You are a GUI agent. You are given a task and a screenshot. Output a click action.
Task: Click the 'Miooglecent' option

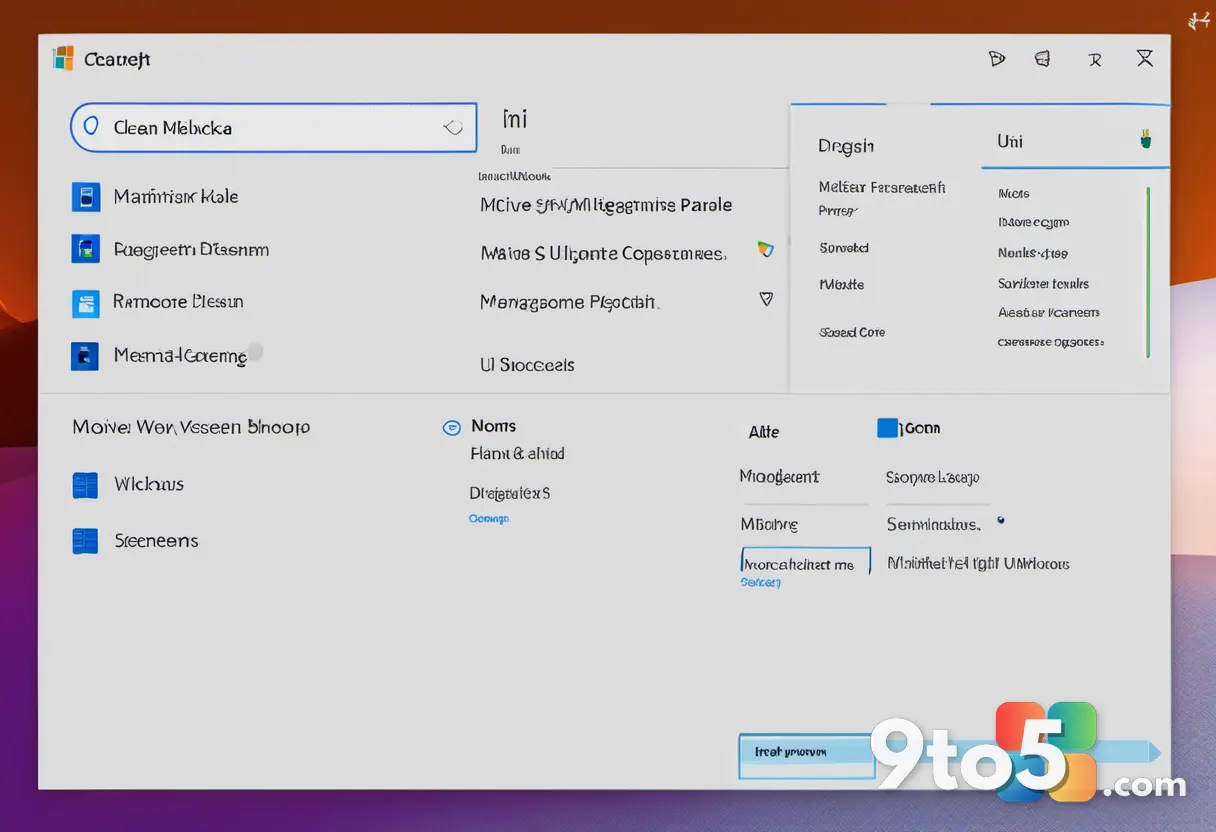click(x=779, y=477)
